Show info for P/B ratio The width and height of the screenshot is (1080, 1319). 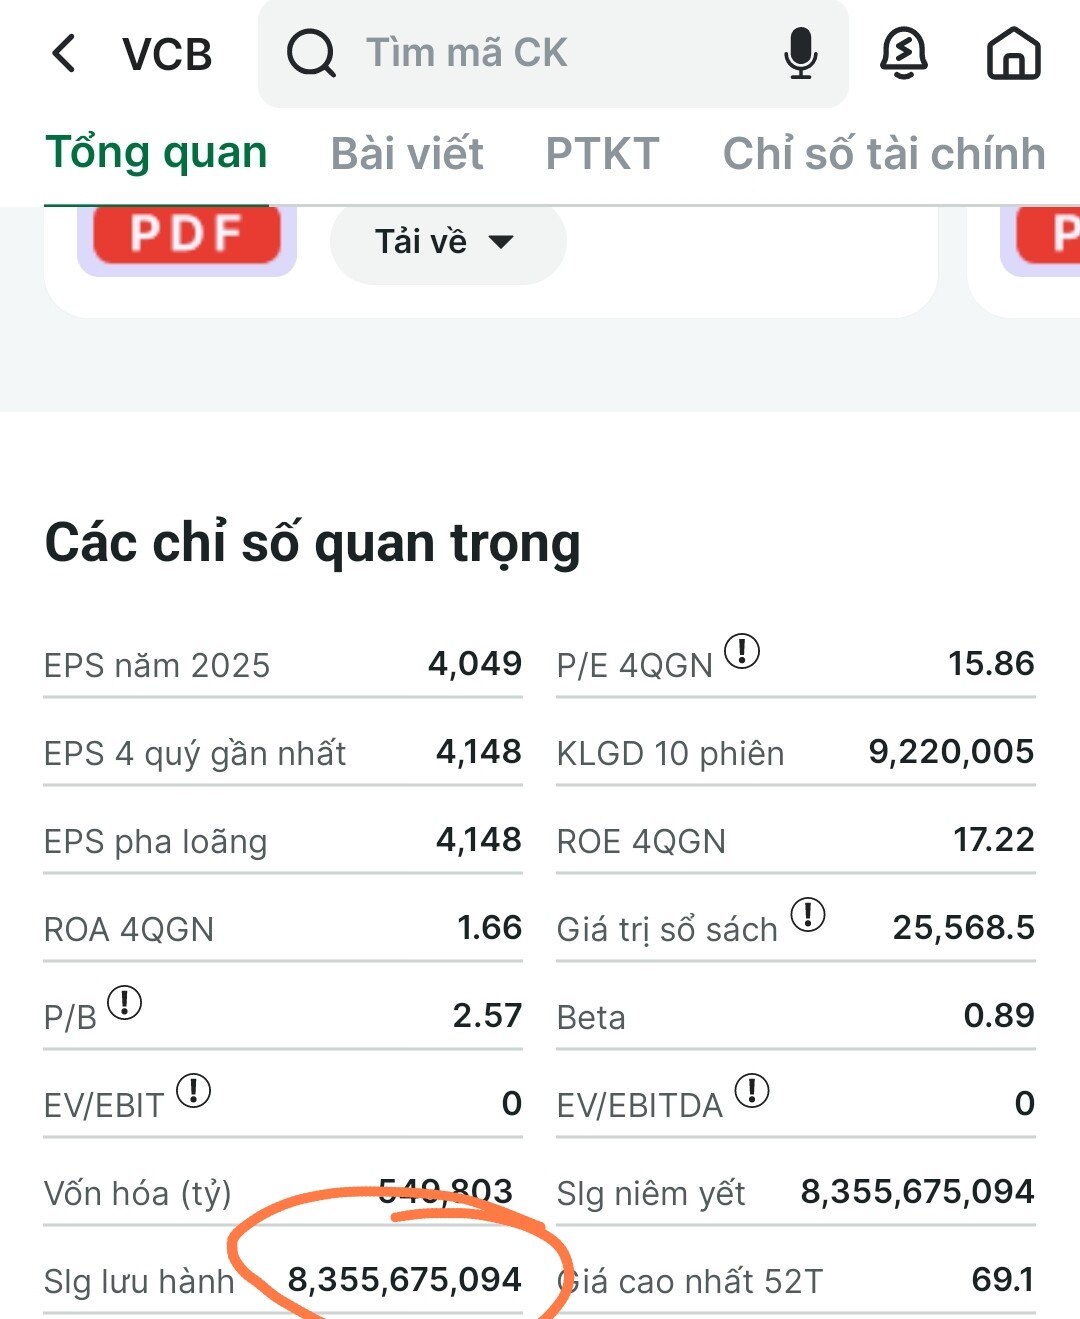tap(125, 1002)
